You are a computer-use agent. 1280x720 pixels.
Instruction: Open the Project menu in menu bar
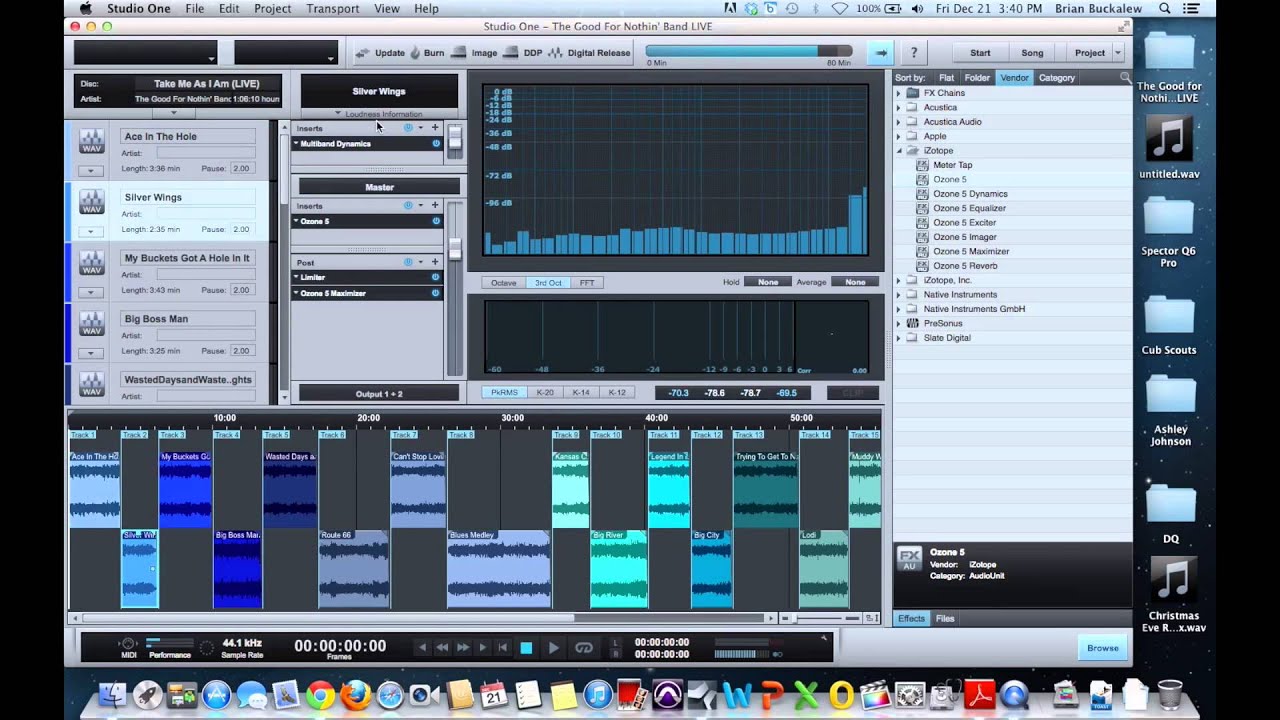272,8
